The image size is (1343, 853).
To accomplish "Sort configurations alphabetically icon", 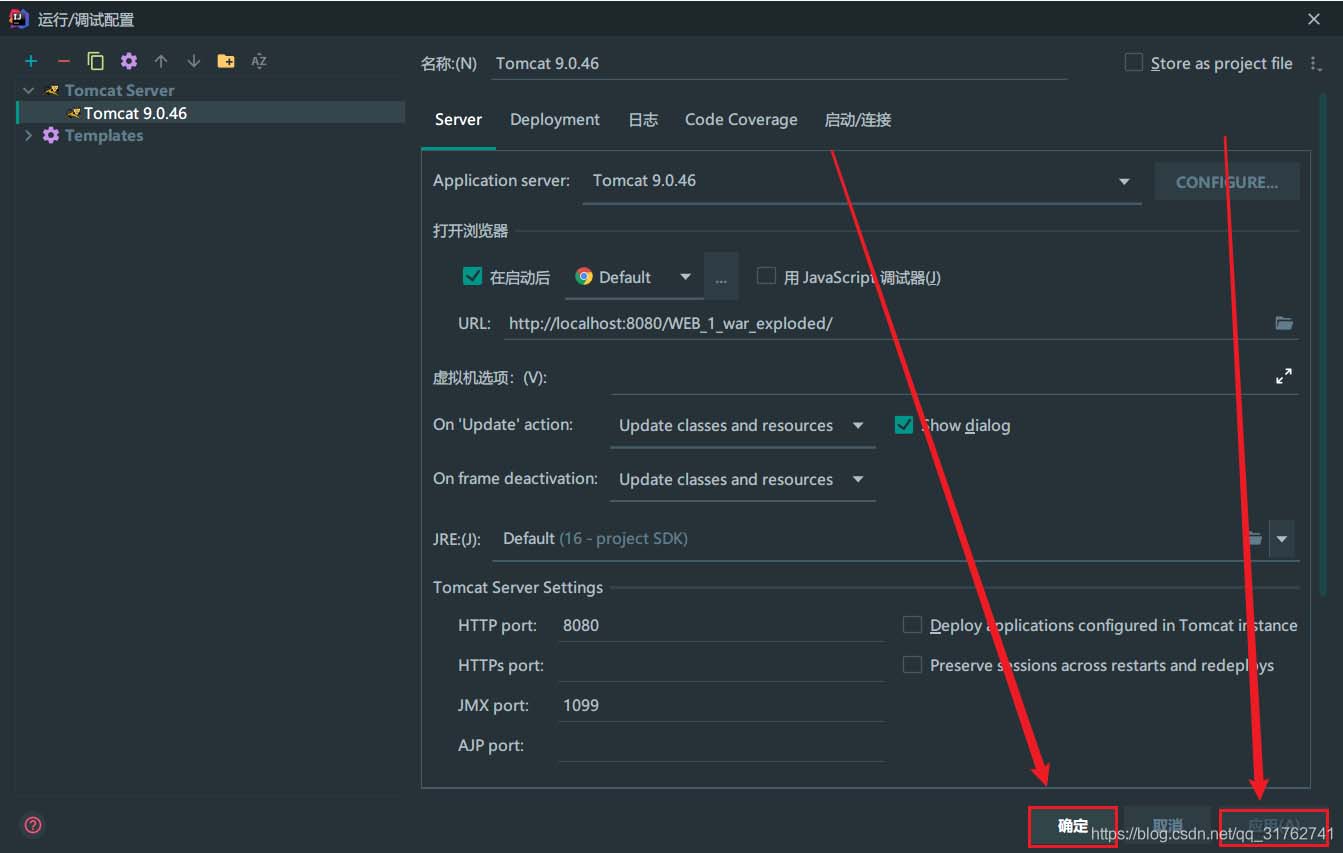I will point(259,61).
